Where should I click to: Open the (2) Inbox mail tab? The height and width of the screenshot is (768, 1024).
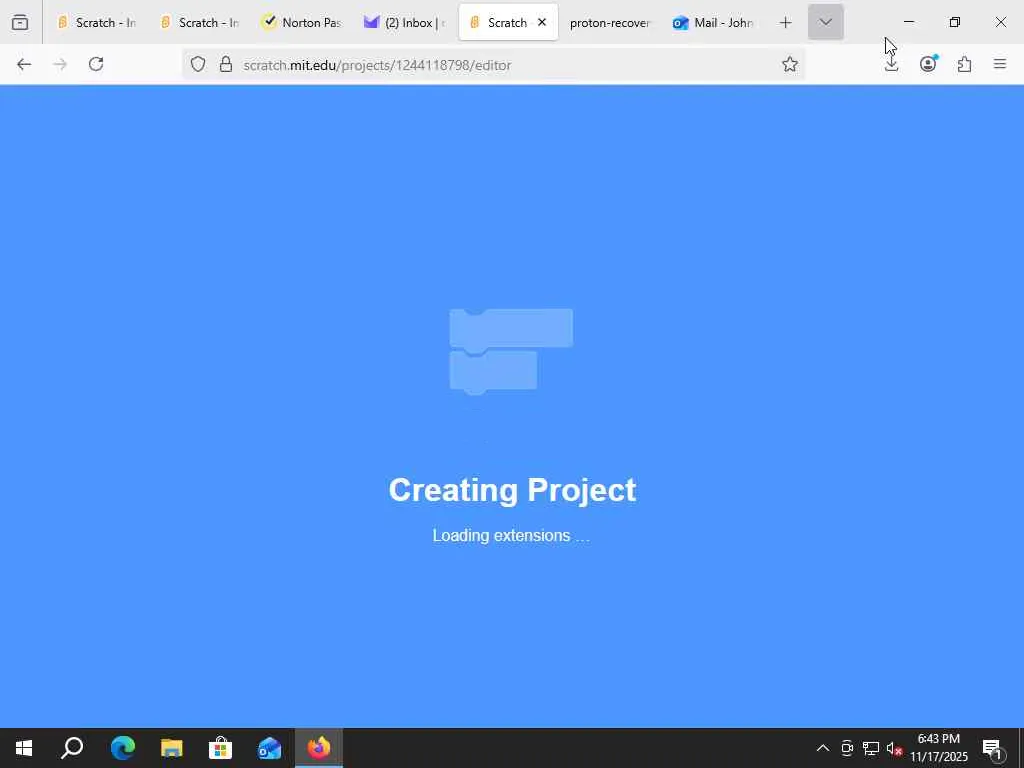[405, 22]
